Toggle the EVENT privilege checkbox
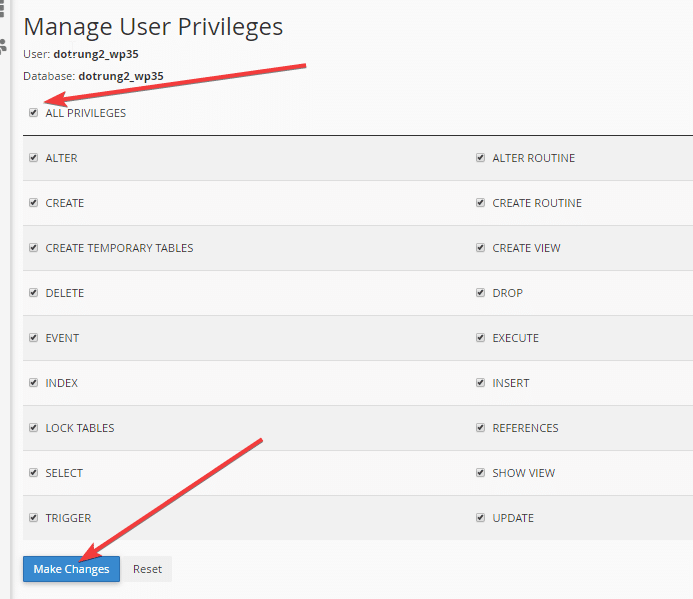This screenshot has height=599, width=693. [34, 338]
